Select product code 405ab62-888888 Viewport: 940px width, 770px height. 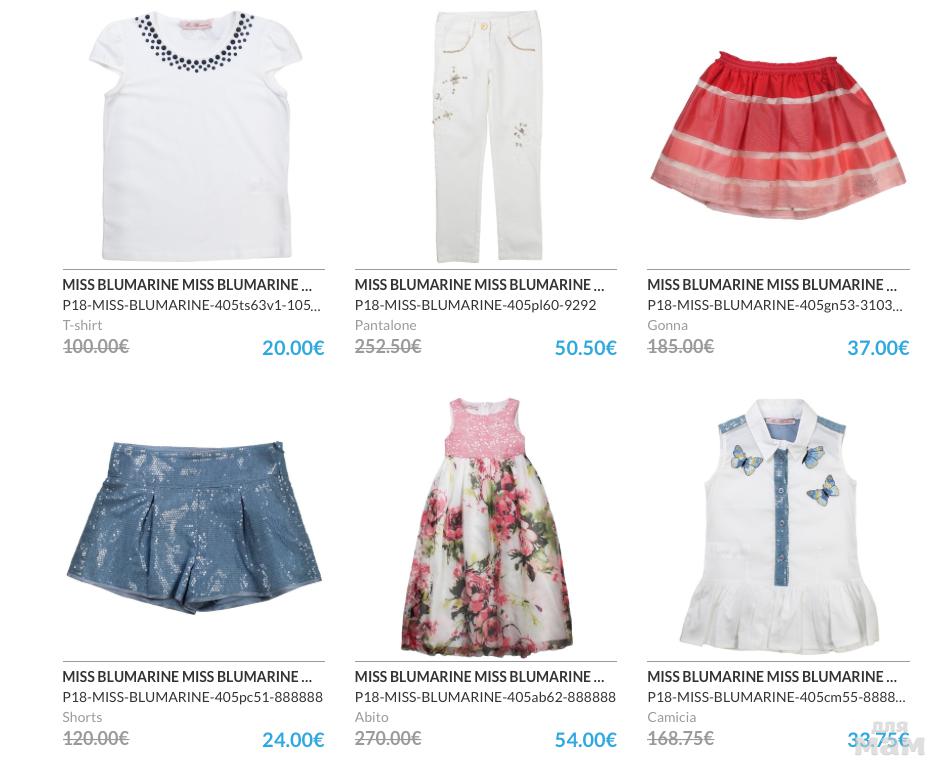pos(485,697)
